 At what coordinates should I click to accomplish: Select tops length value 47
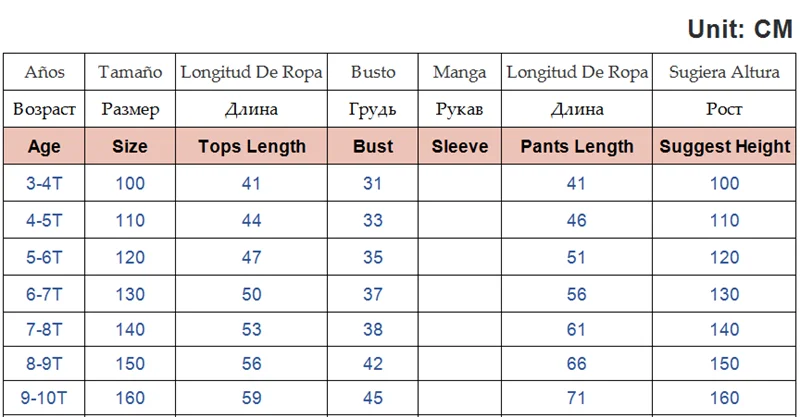pos(252,256)
